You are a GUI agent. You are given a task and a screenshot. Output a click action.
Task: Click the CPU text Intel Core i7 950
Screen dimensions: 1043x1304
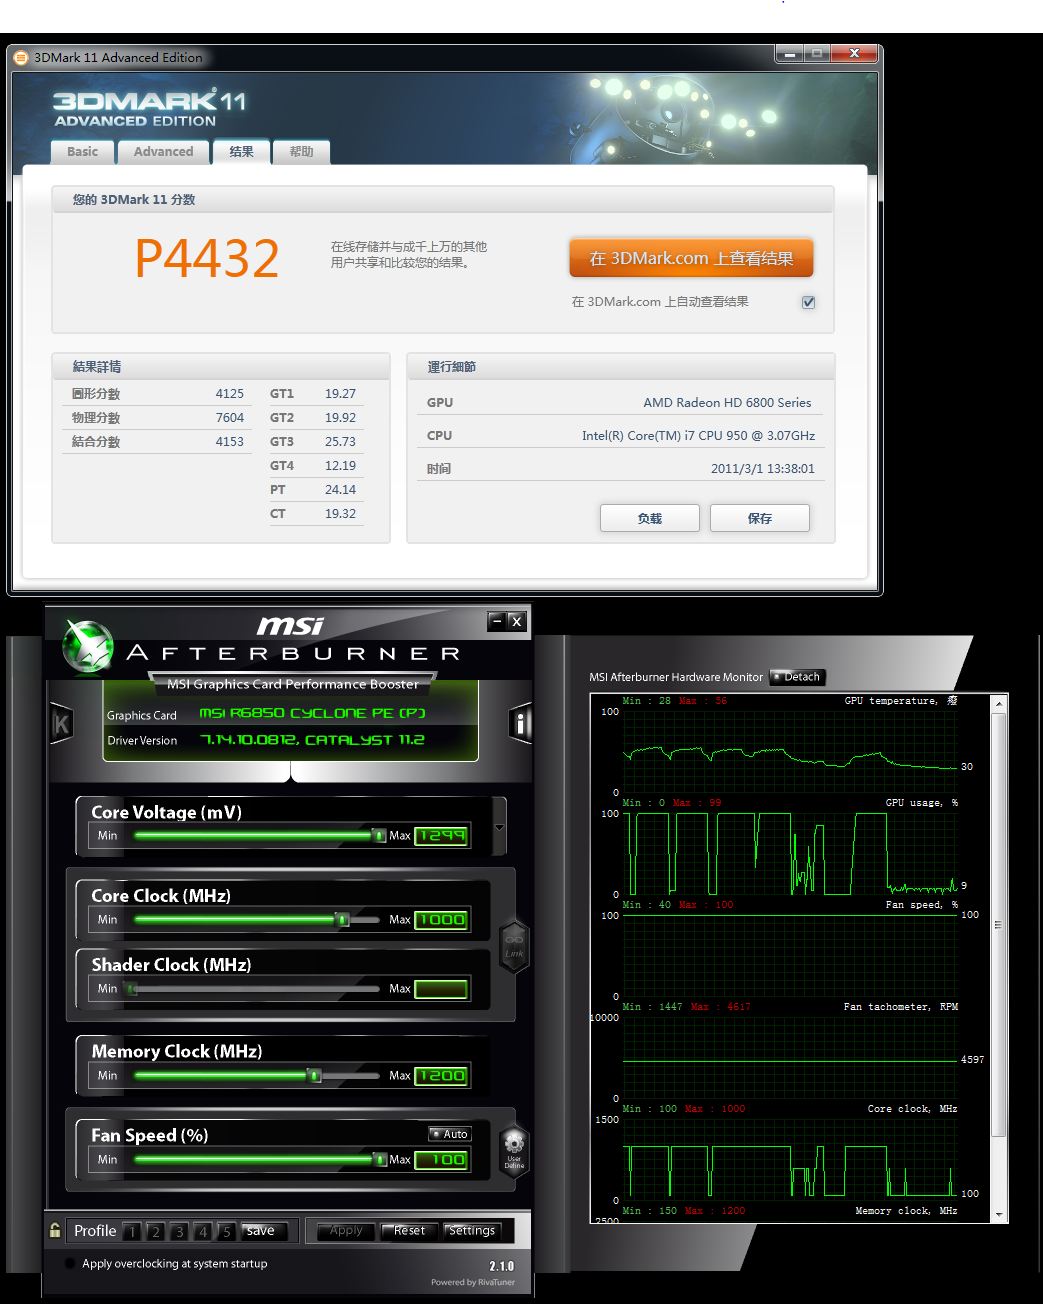[x=698, y=436]
